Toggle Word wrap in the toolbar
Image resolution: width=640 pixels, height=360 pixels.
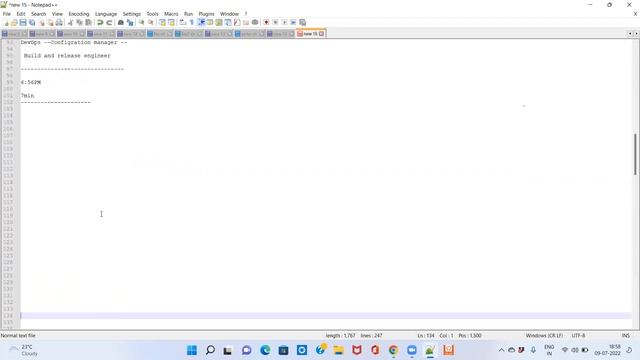coord(182,22)
